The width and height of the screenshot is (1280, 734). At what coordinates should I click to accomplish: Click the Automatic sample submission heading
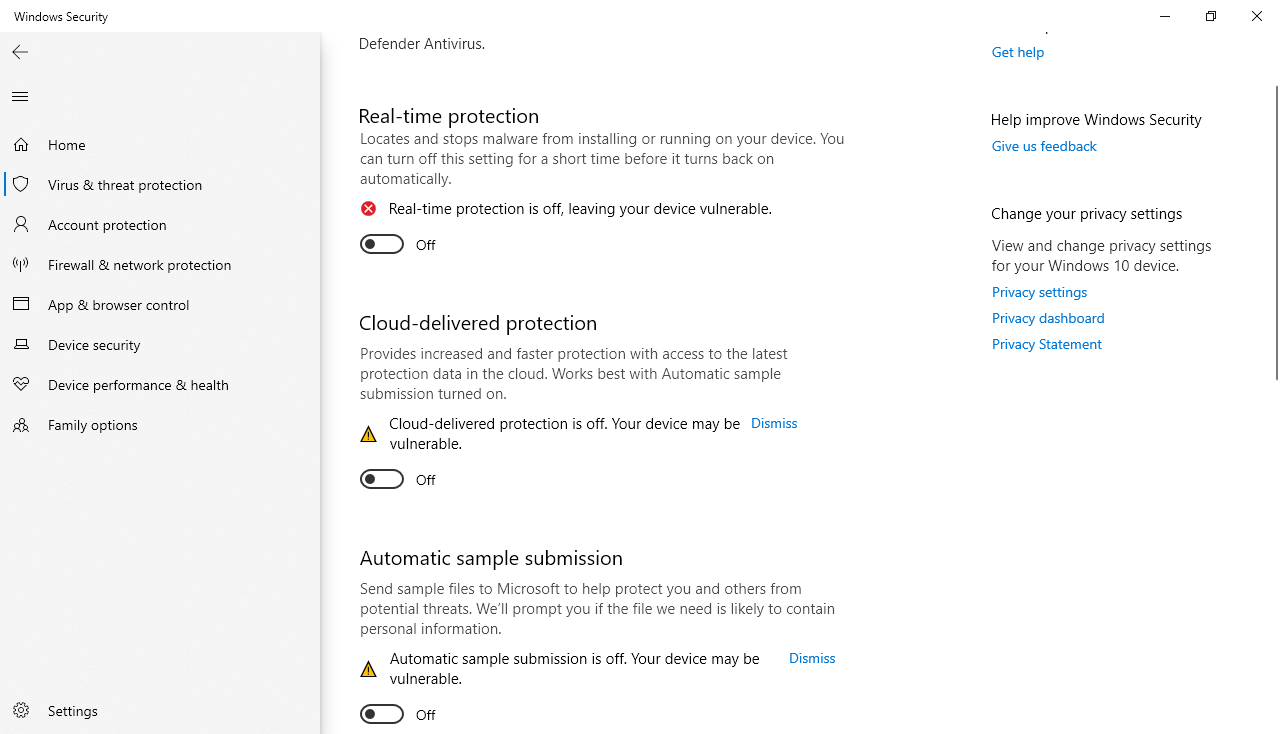pos(491,558)
